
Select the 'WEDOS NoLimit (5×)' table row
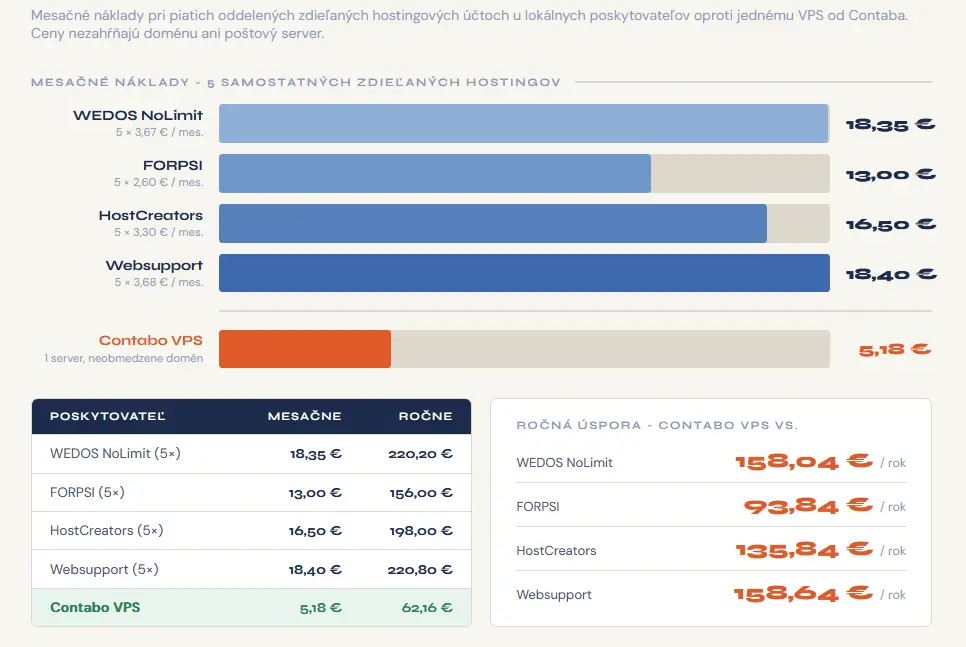coord(115,454)
